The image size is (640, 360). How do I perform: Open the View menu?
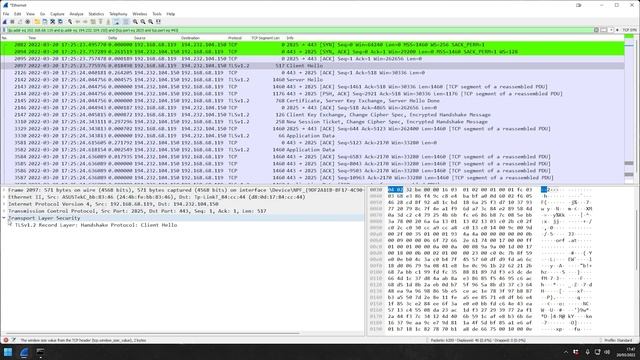(x=31, y=14)
